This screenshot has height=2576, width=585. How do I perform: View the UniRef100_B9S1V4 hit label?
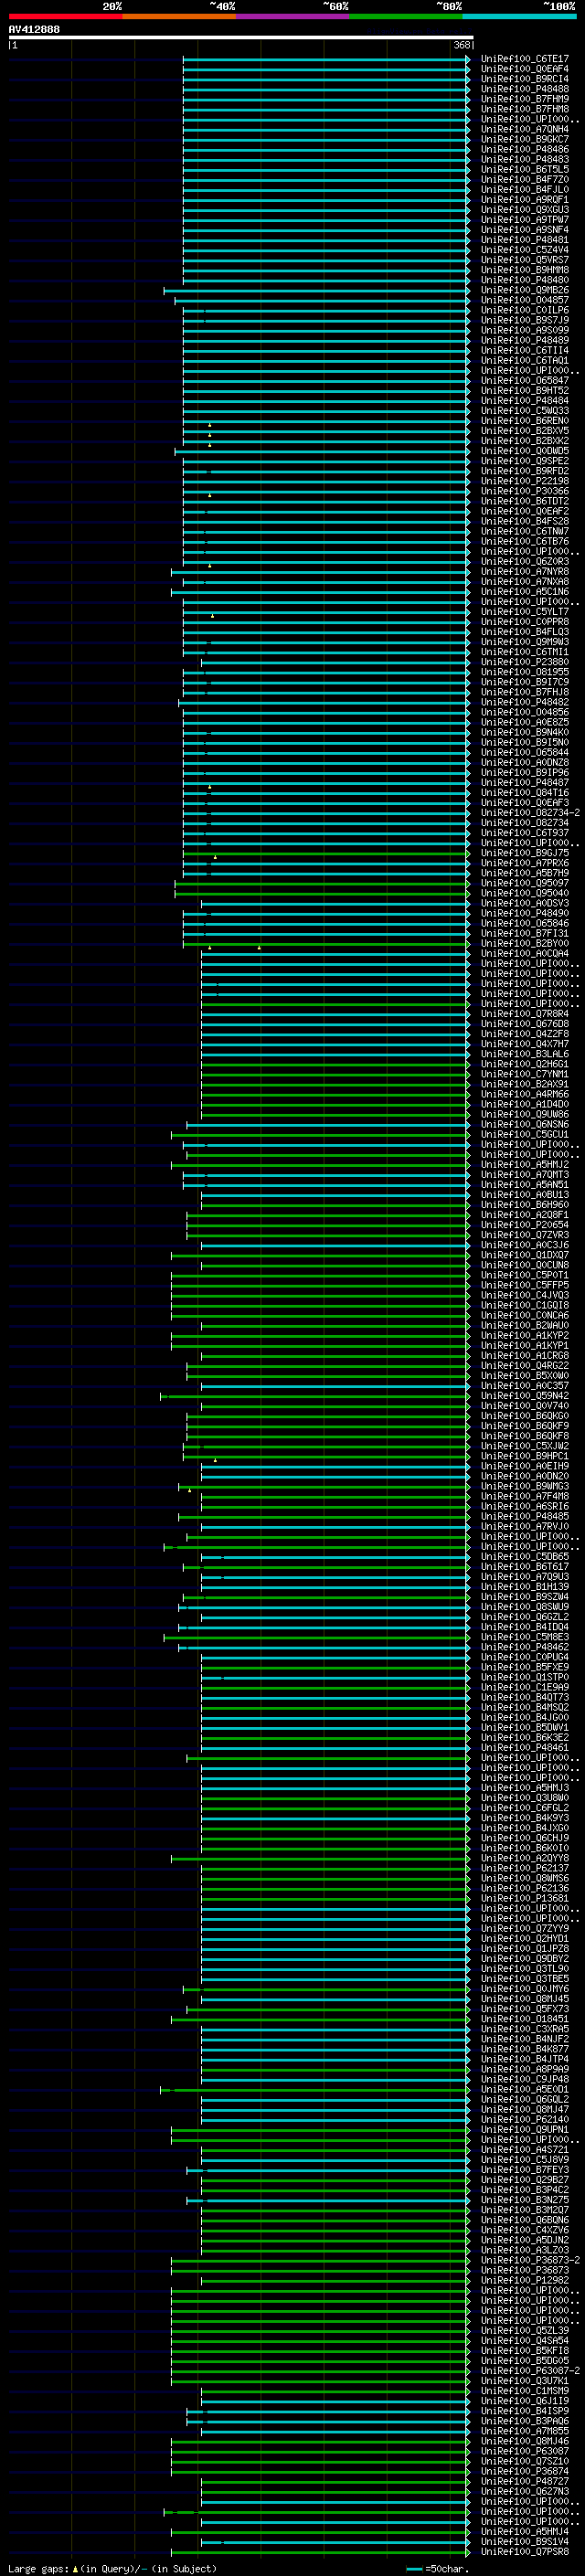[524, 2541]
